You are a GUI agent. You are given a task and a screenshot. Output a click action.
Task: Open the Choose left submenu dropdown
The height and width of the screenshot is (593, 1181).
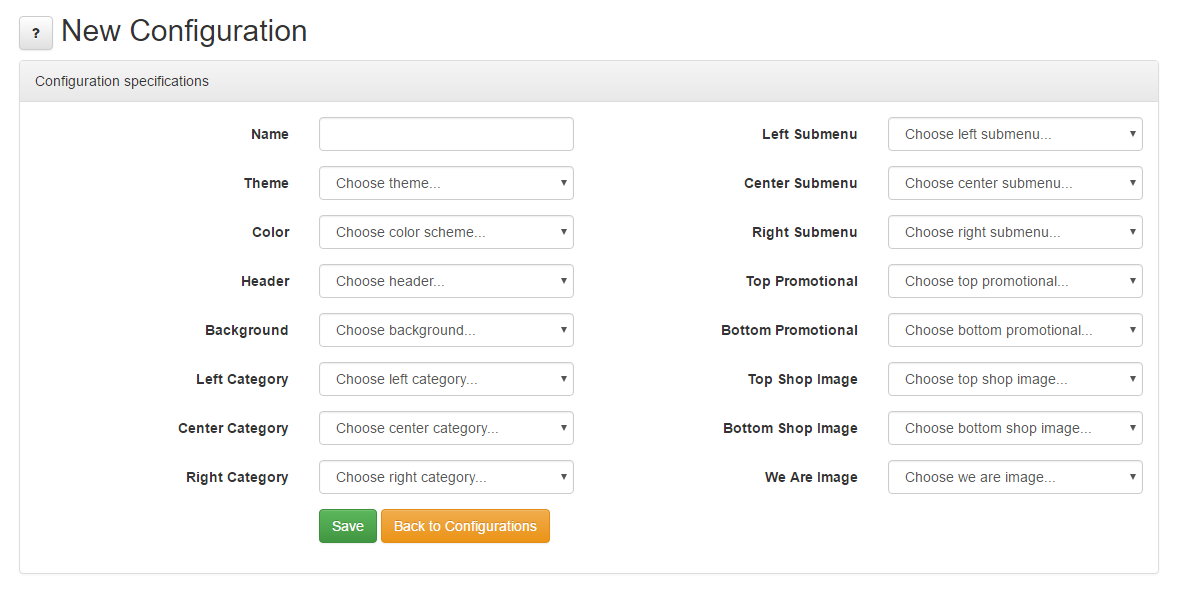[1015, 134]
